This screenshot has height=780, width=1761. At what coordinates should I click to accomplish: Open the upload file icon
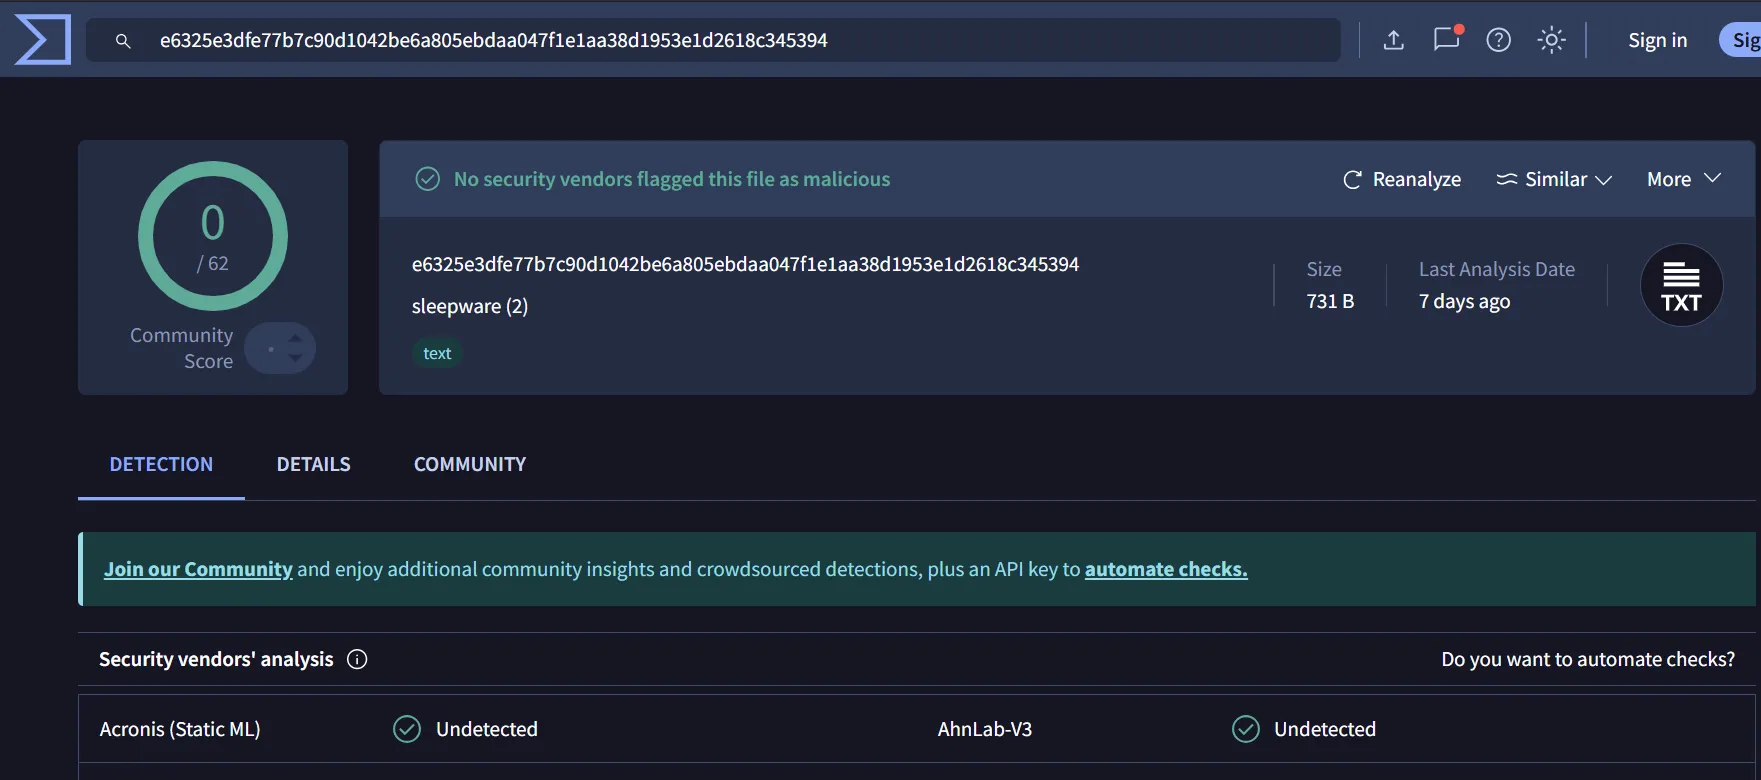(1393, 40)
